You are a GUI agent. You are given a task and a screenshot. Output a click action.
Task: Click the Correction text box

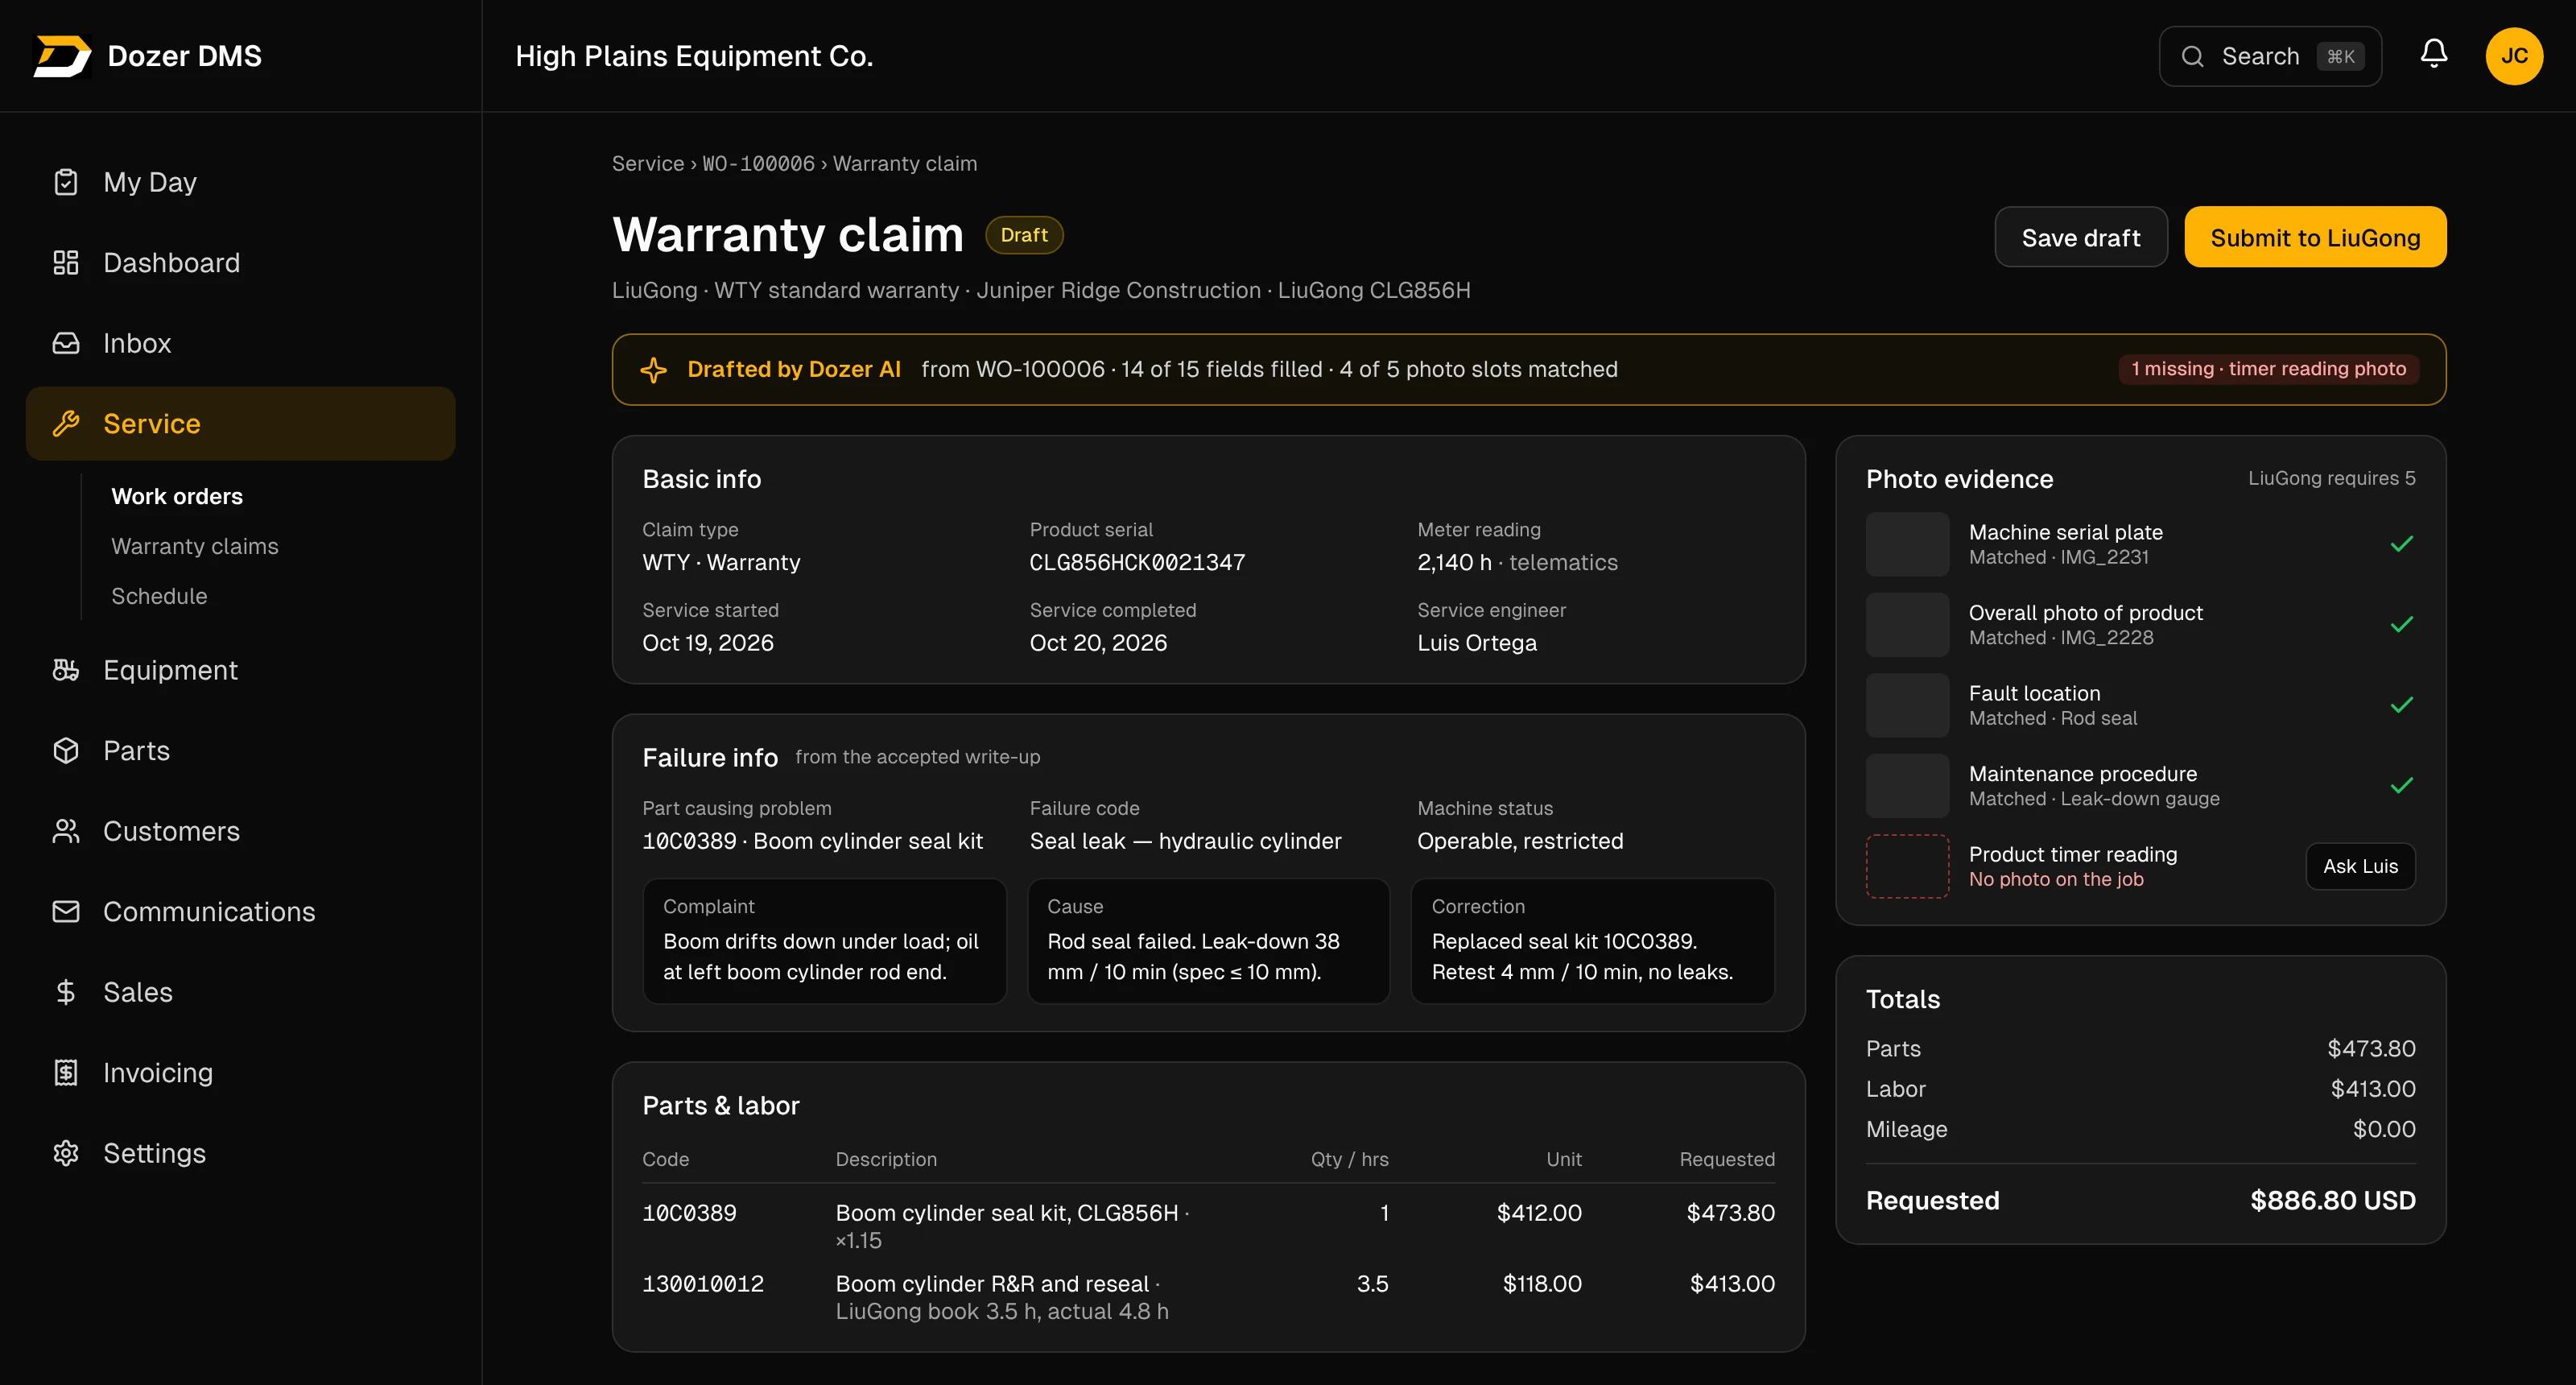(1592, 941)
